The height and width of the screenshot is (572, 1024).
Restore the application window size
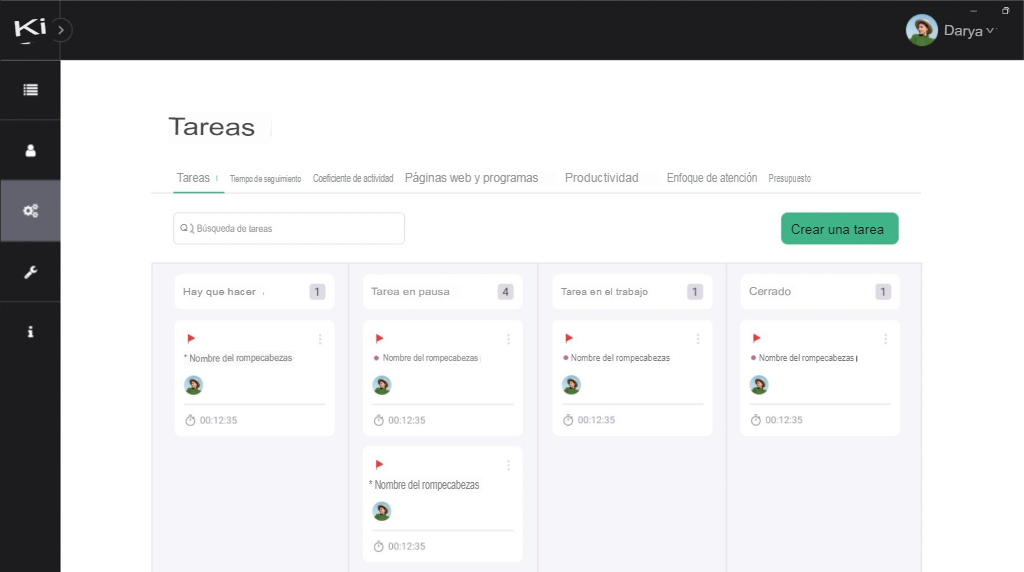pyautogui.click(x=1005, y=10)
